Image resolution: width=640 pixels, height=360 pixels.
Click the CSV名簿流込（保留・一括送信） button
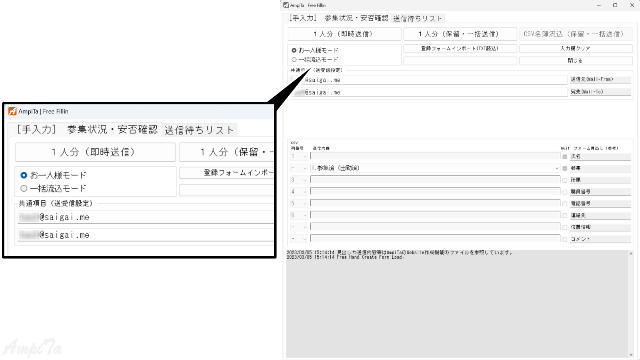[575, 34]
